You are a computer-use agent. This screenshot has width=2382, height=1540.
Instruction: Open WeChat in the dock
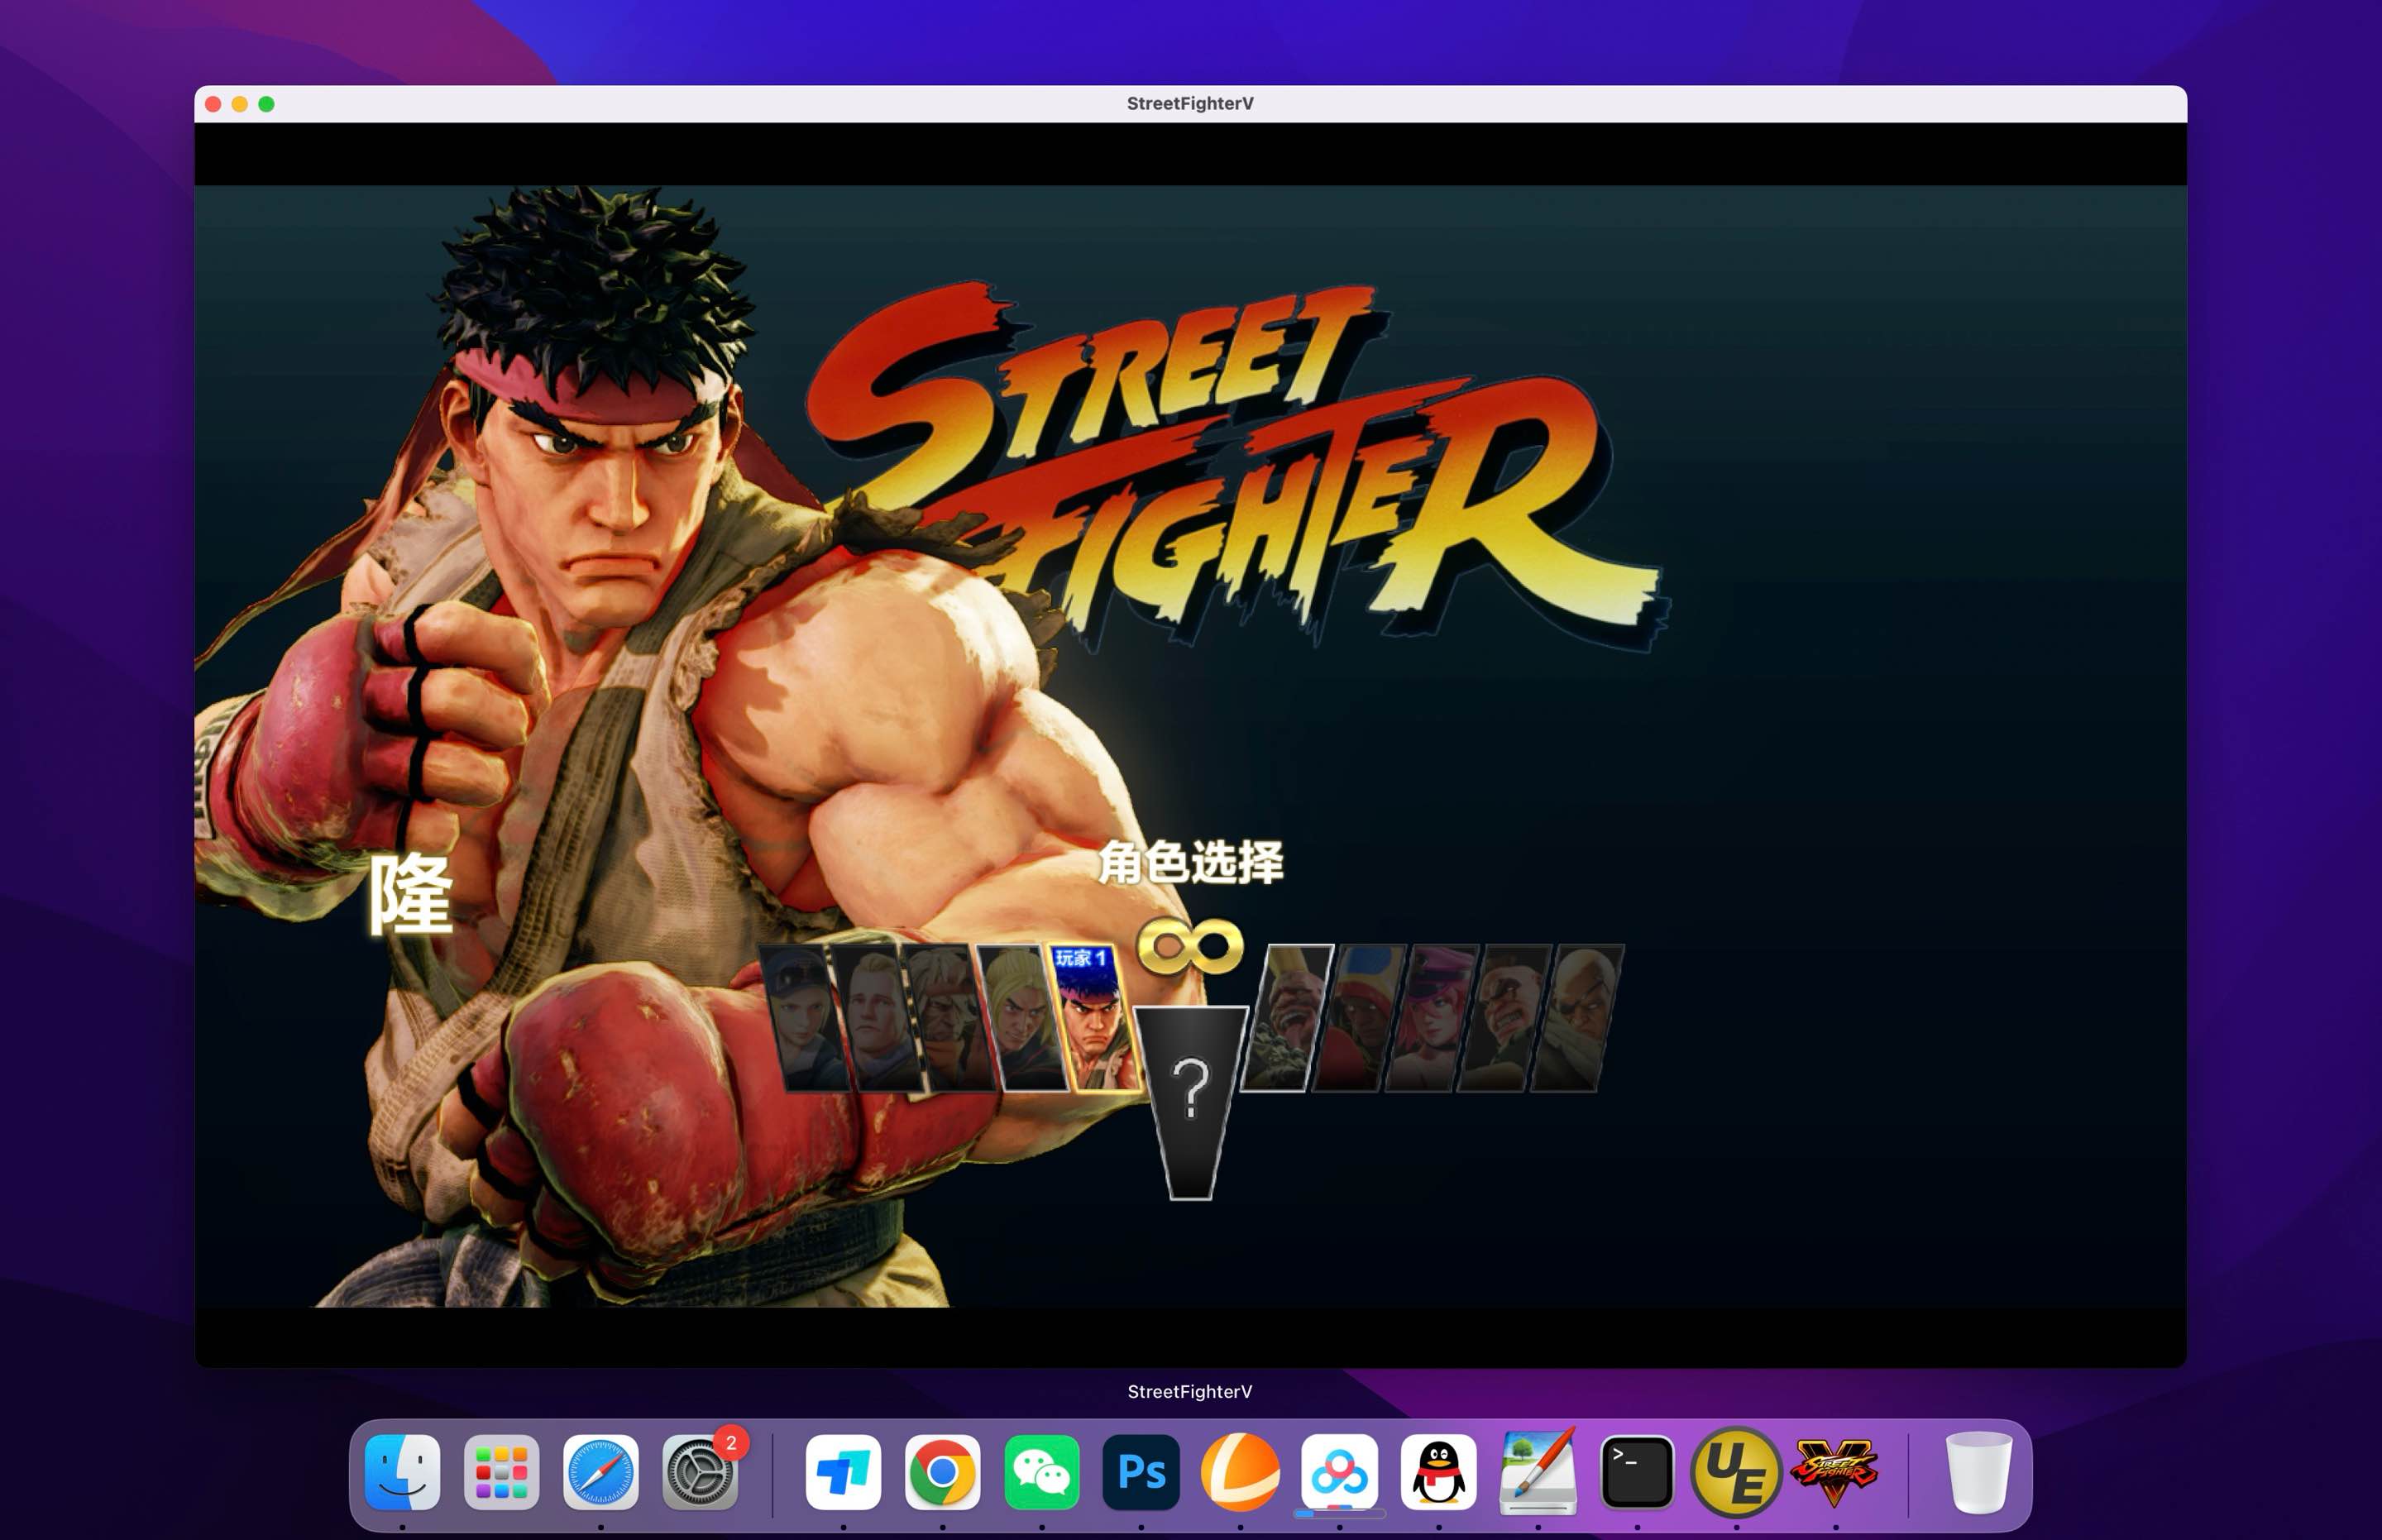(x=1041, y=1472)
